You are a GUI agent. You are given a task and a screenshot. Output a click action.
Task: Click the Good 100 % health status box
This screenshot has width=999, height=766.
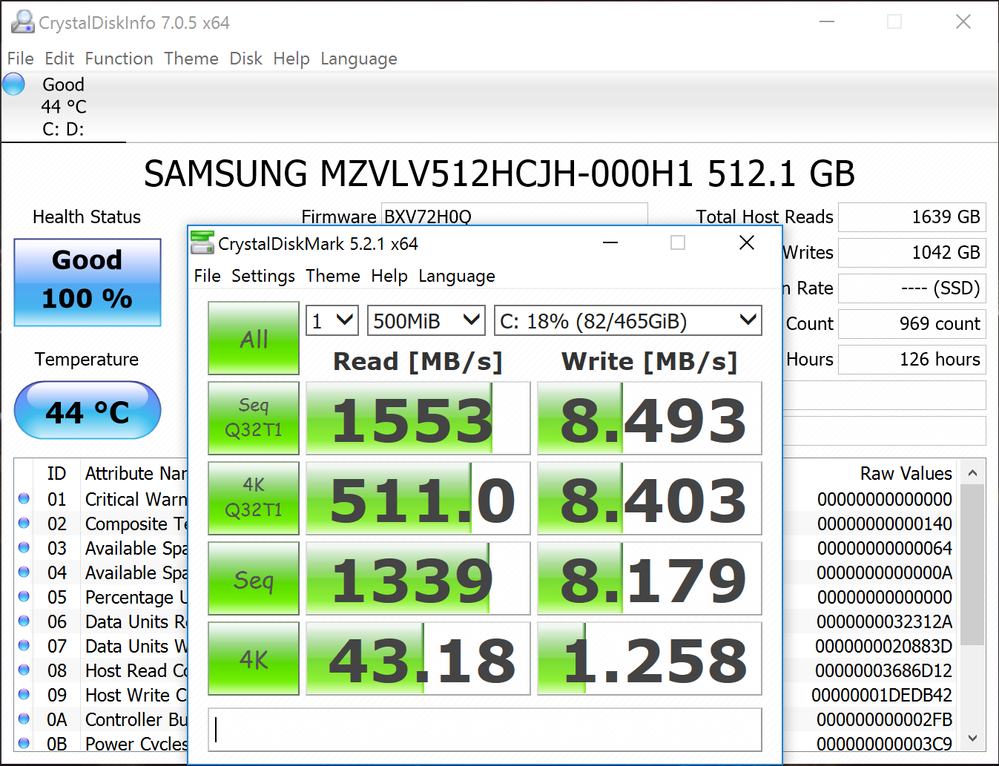tap(87, 281)
